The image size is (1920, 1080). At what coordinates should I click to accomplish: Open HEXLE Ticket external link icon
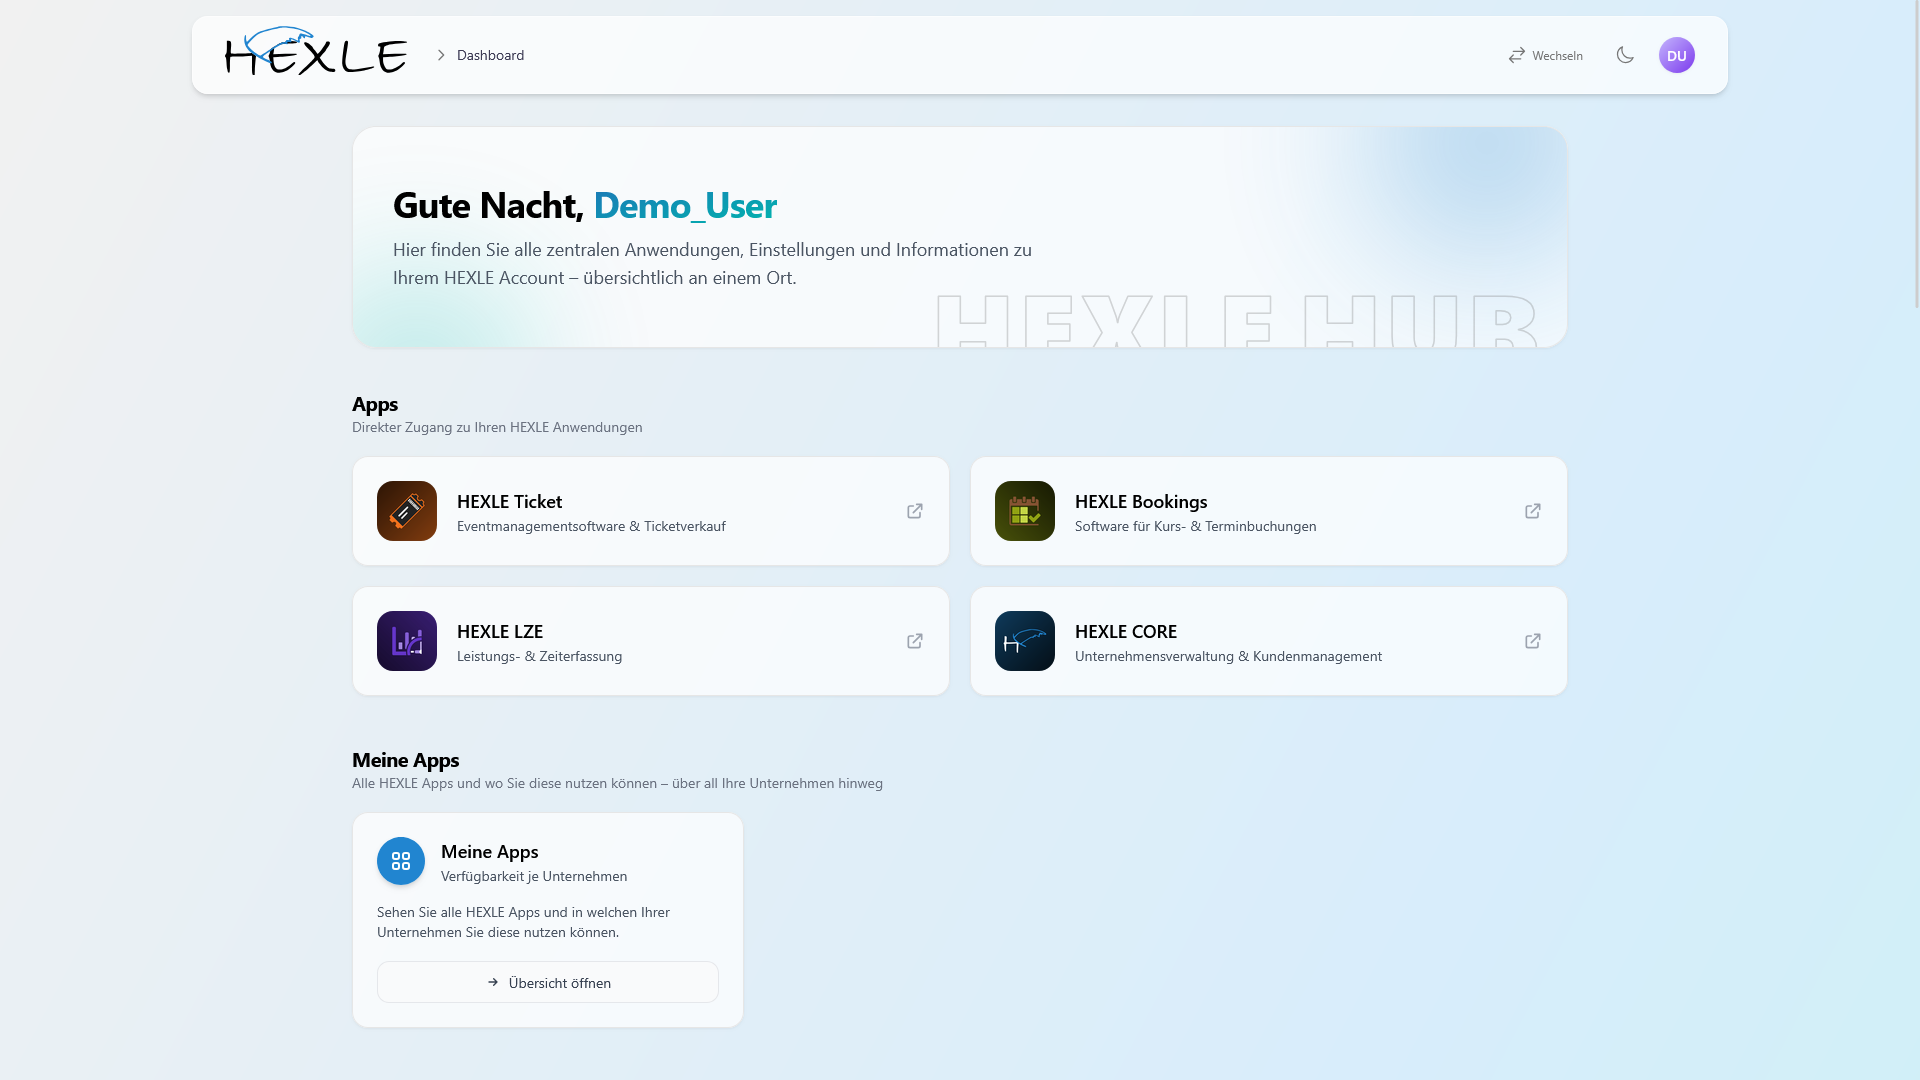click(x=915, y=511)
